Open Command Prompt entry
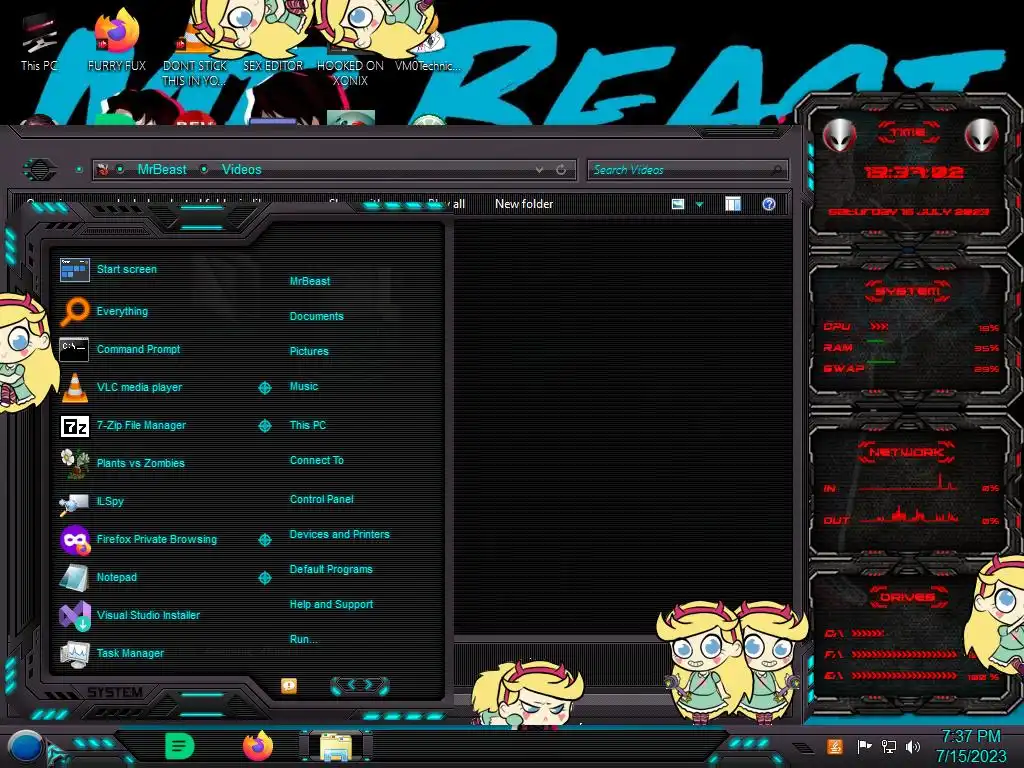 point(120,349)
